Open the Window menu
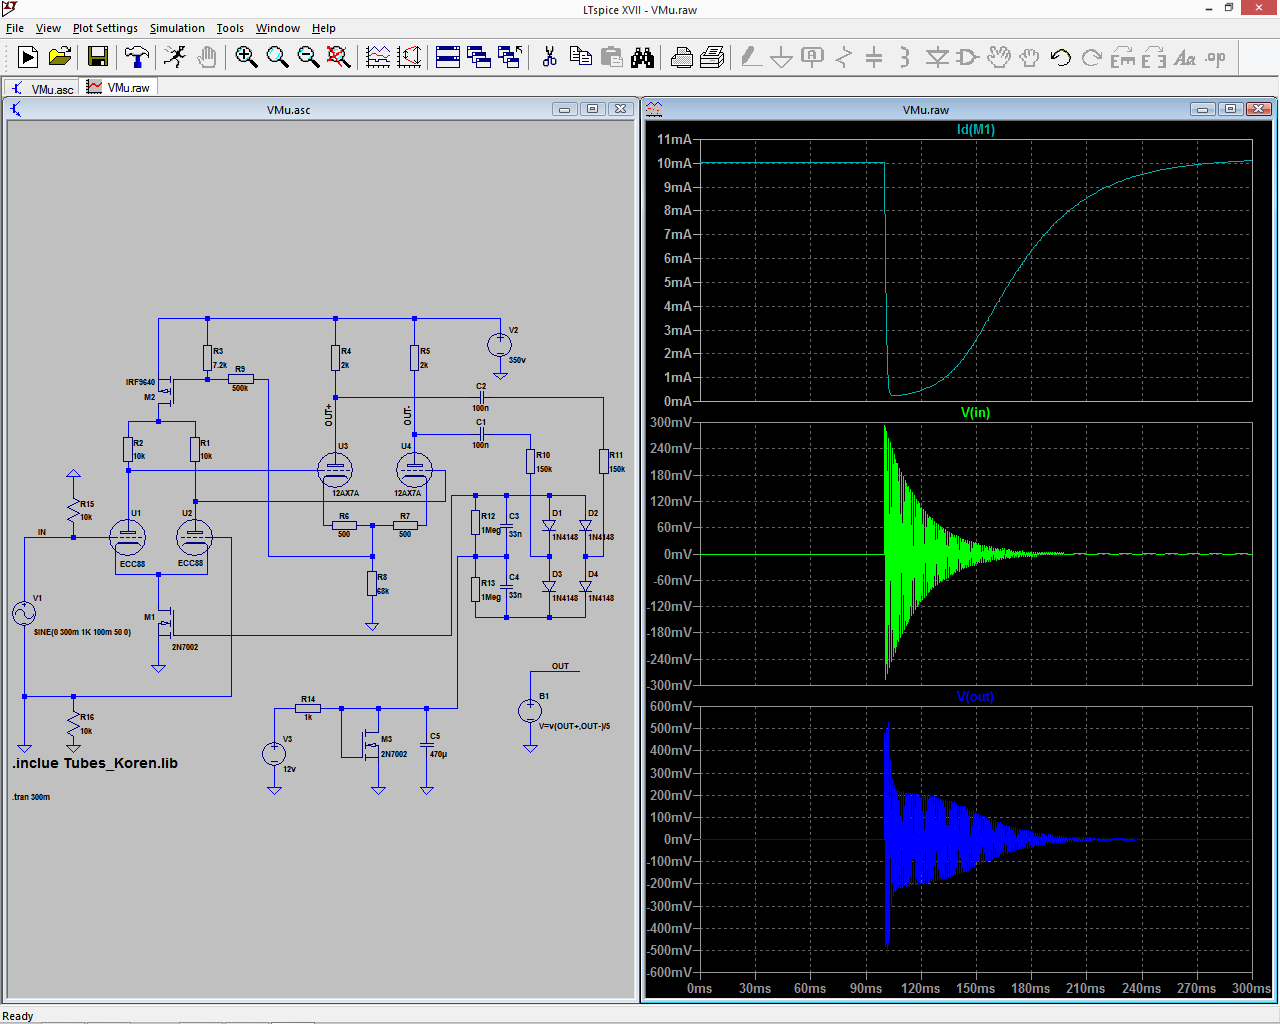The height and width of the screenshot is (1024, 1280). click(278, 28)
